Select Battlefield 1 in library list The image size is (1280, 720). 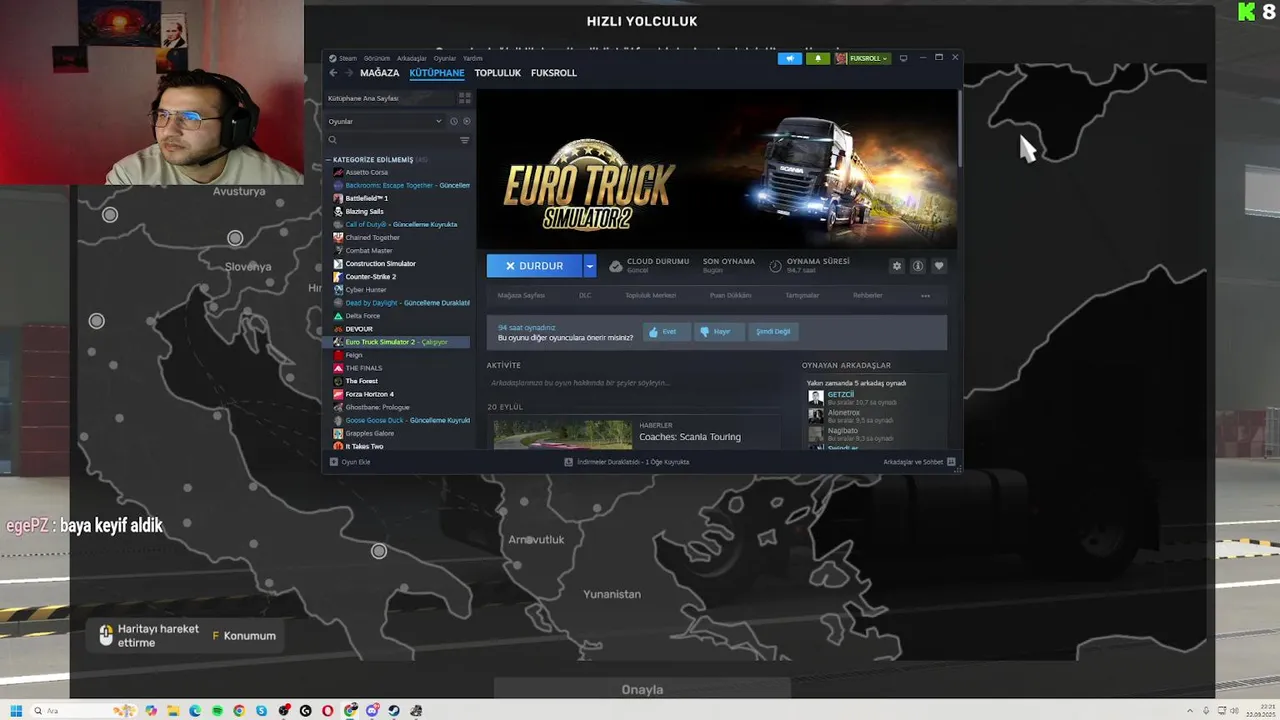pyautogui.click(x=401, y=198)
